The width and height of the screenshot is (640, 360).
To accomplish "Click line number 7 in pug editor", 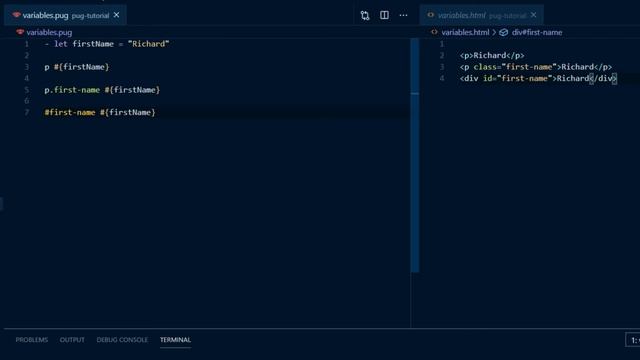I will tap(27, 112).
